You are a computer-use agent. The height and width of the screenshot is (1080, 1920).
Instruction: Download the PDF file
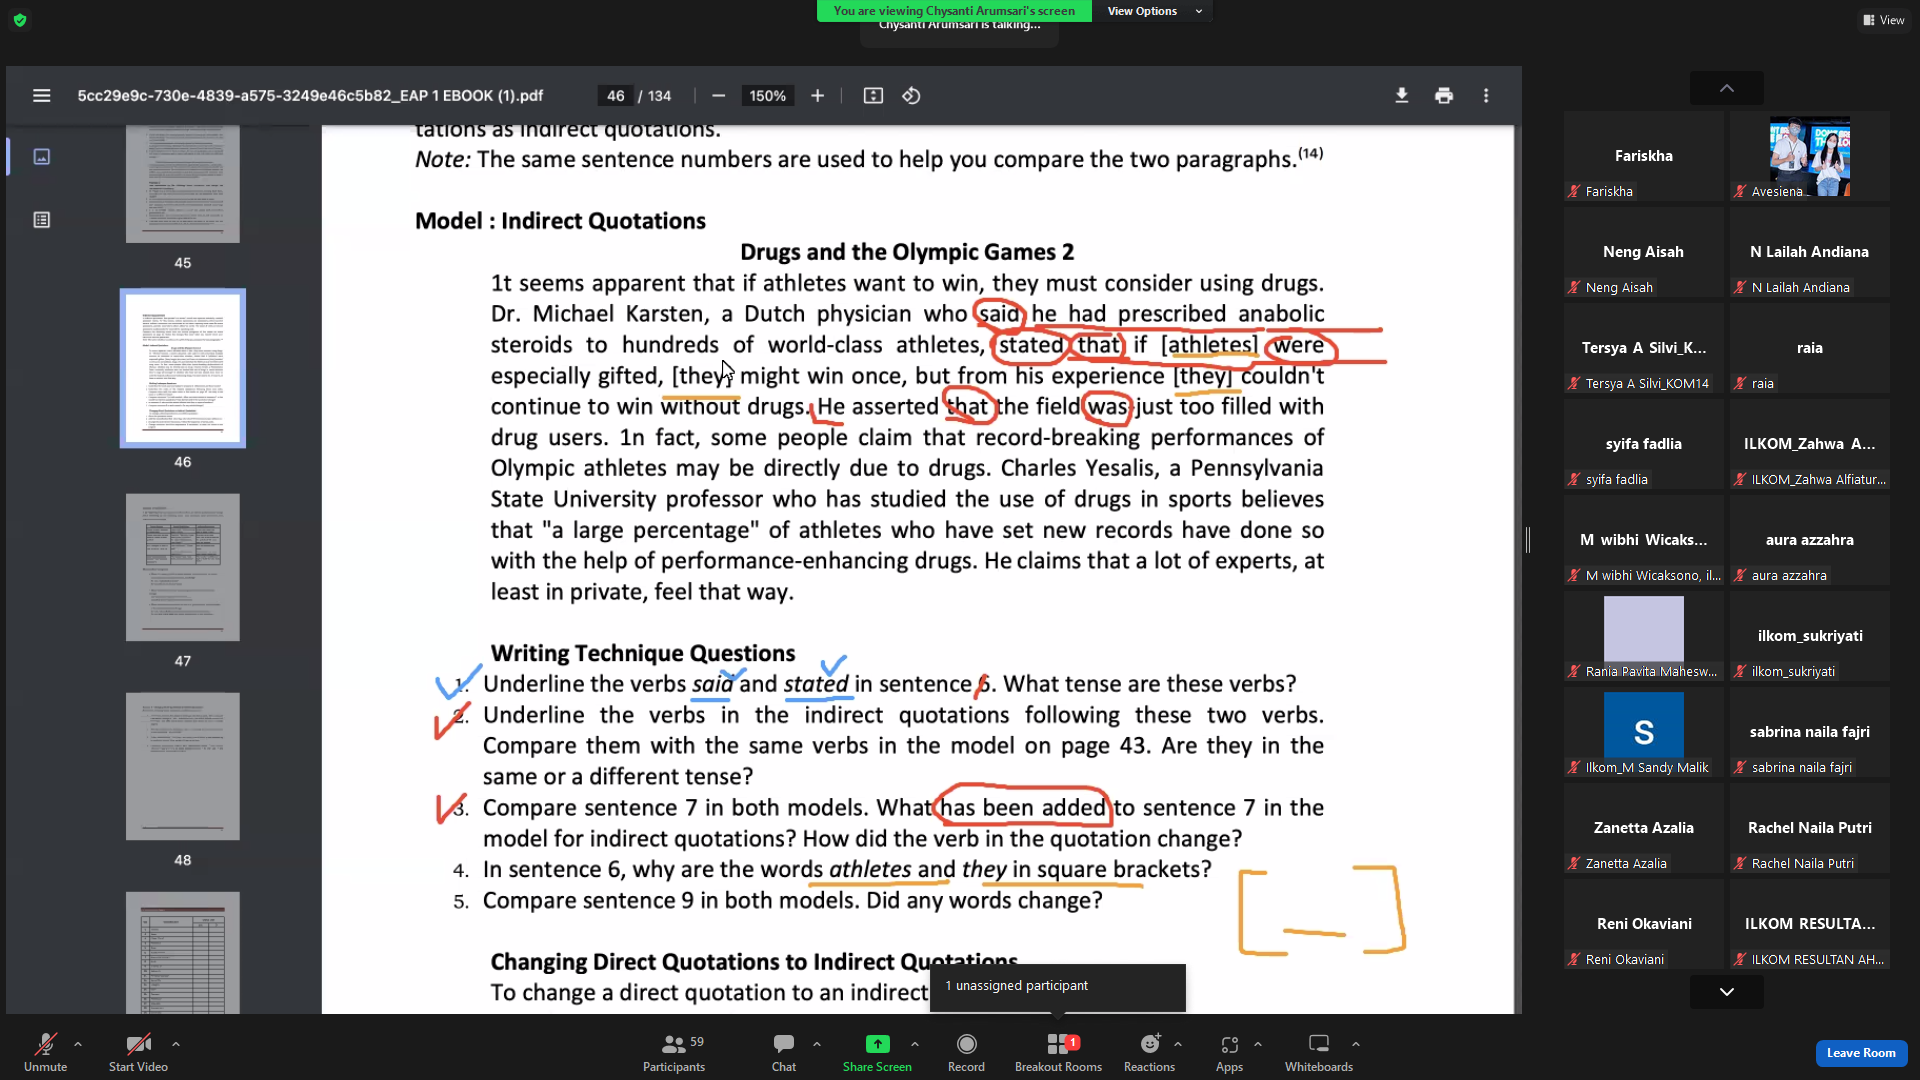pyautogui.click(x=1401, y=96)
